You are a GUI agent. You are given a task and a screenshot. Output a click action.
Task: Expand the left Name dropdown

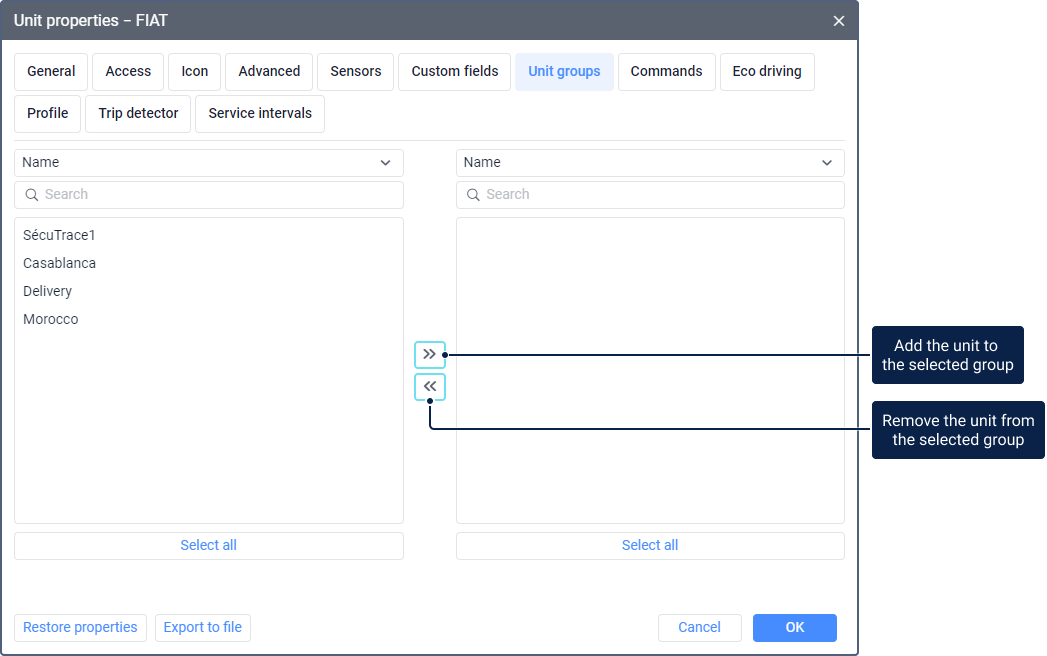(208, 163)
